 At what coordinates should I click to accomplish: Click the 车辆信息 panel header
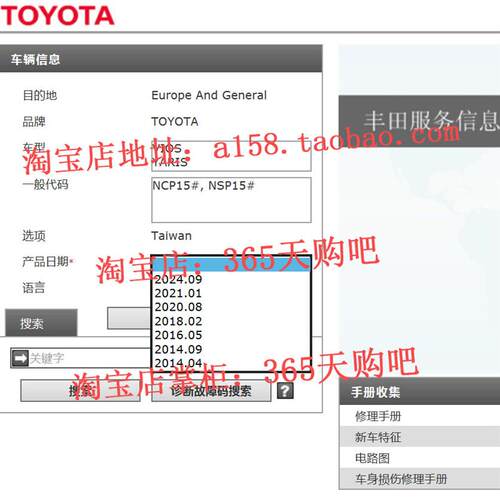point(161,59)
